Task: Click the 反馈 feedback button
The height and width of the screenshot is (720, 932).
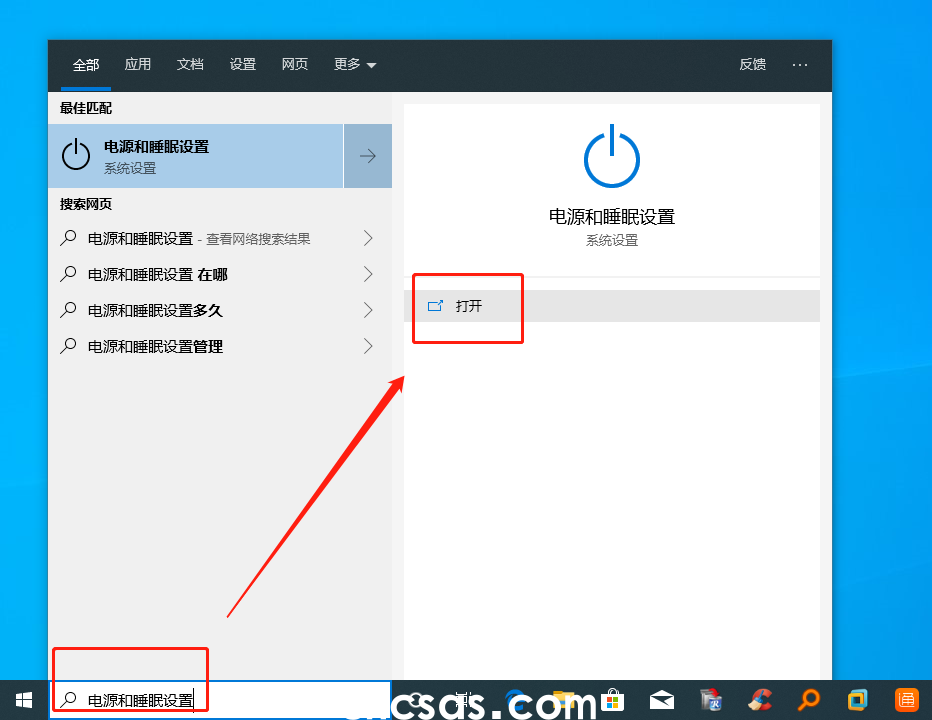Action: pos(752,64)
